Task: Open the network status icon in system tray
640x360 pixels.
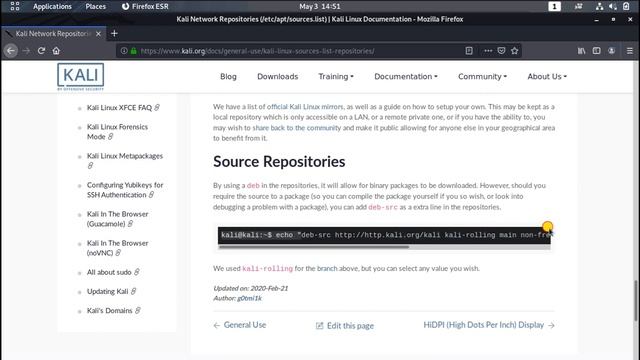Action: pos(599,6)
